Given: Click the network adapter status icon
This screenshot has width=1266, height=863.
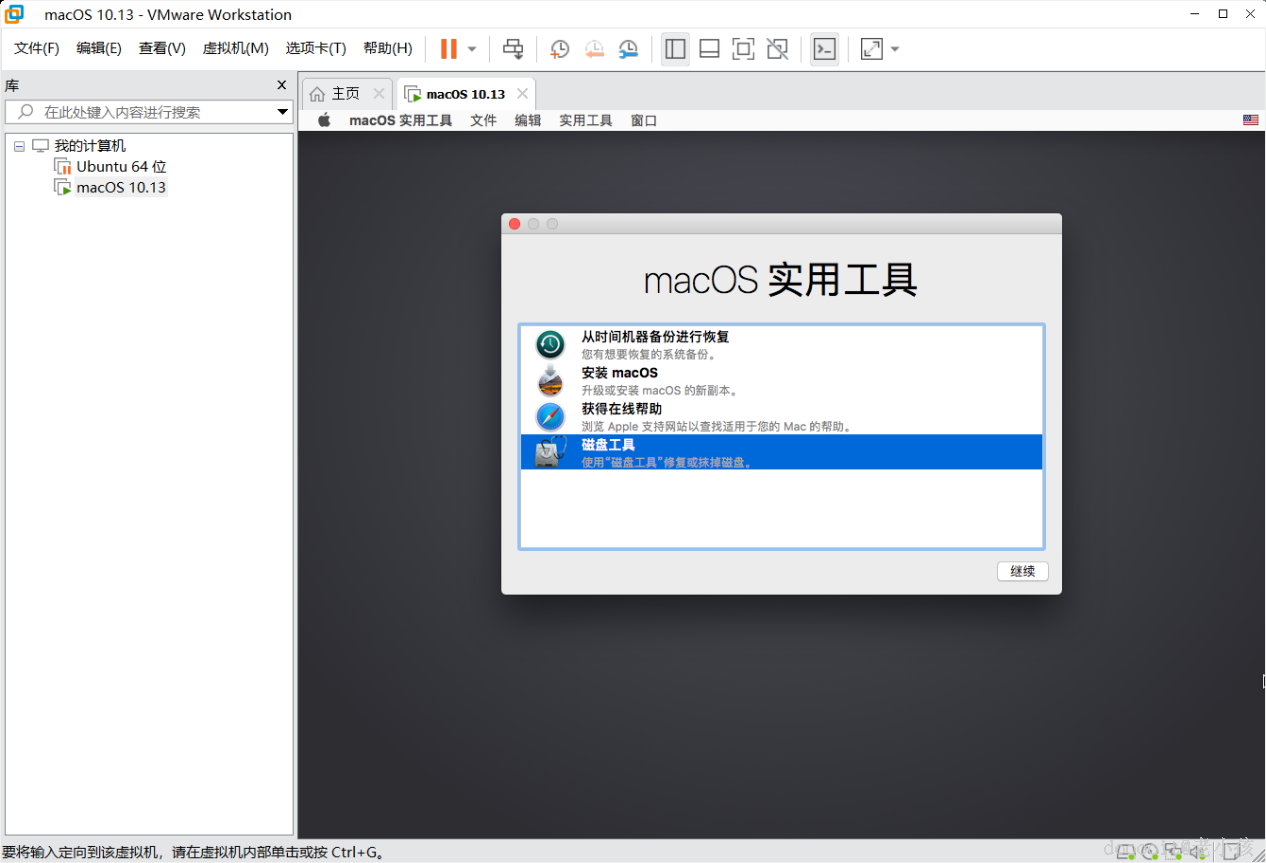Looking at the screenshot, I should 1174,852.
